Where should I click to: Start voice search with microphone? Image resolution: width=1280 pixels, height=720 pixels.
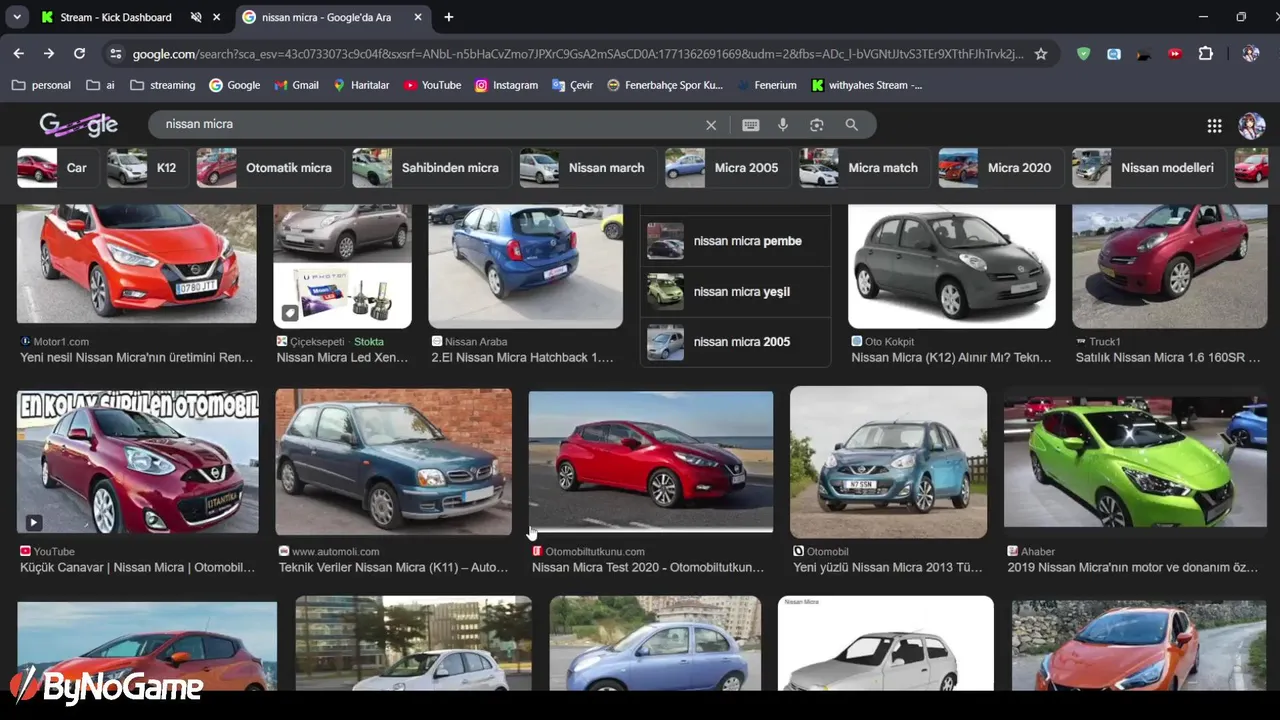point(783,125)
